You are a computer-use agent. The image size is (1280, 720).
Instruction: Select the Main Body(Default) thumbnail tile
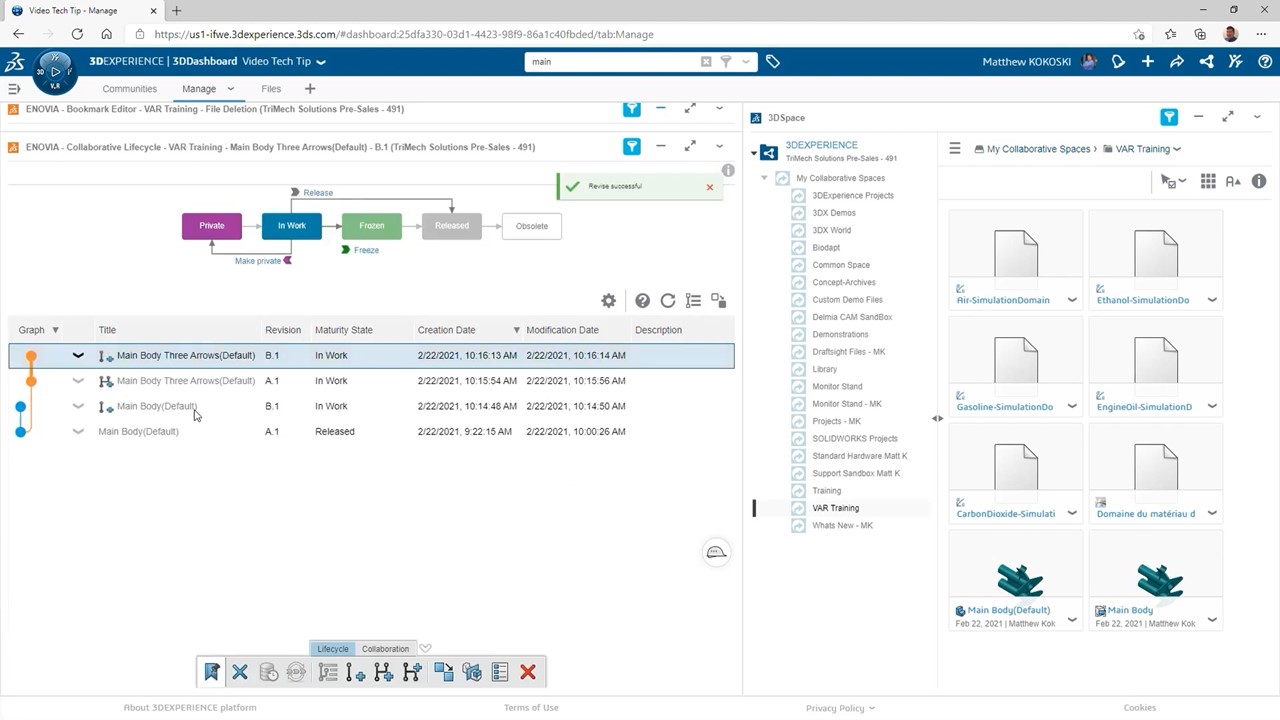1016,579
